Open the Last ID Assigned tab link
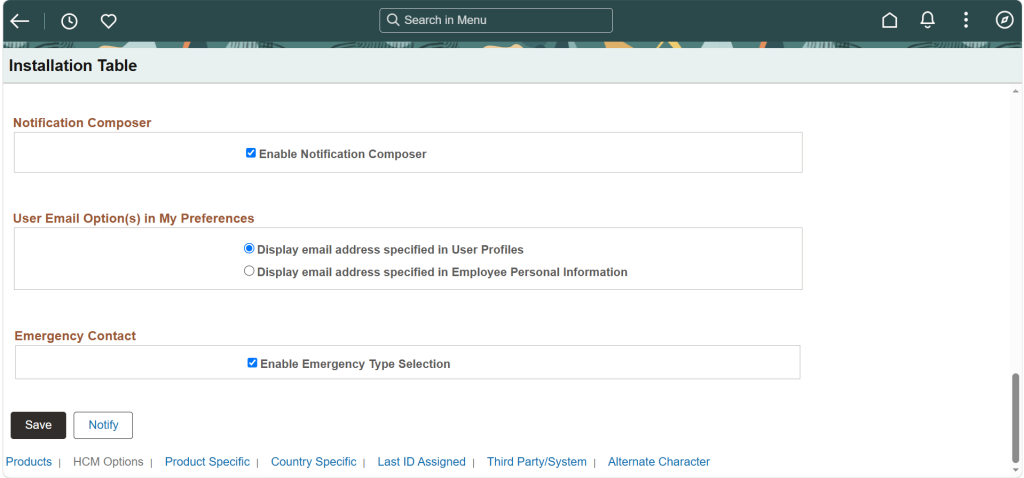This screenshot has width=1024, height=478. coord(421,462)
